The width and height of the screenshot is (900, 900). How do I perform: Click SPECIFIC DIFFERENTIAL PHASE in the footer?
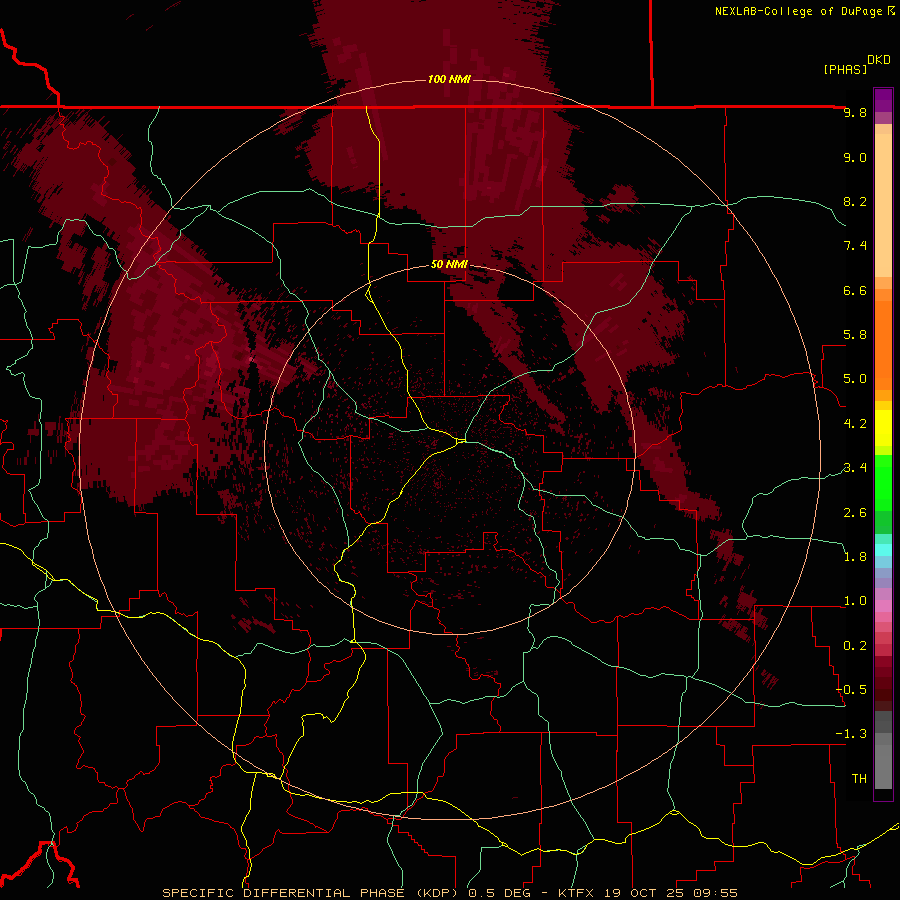click(x=285, y=893)
